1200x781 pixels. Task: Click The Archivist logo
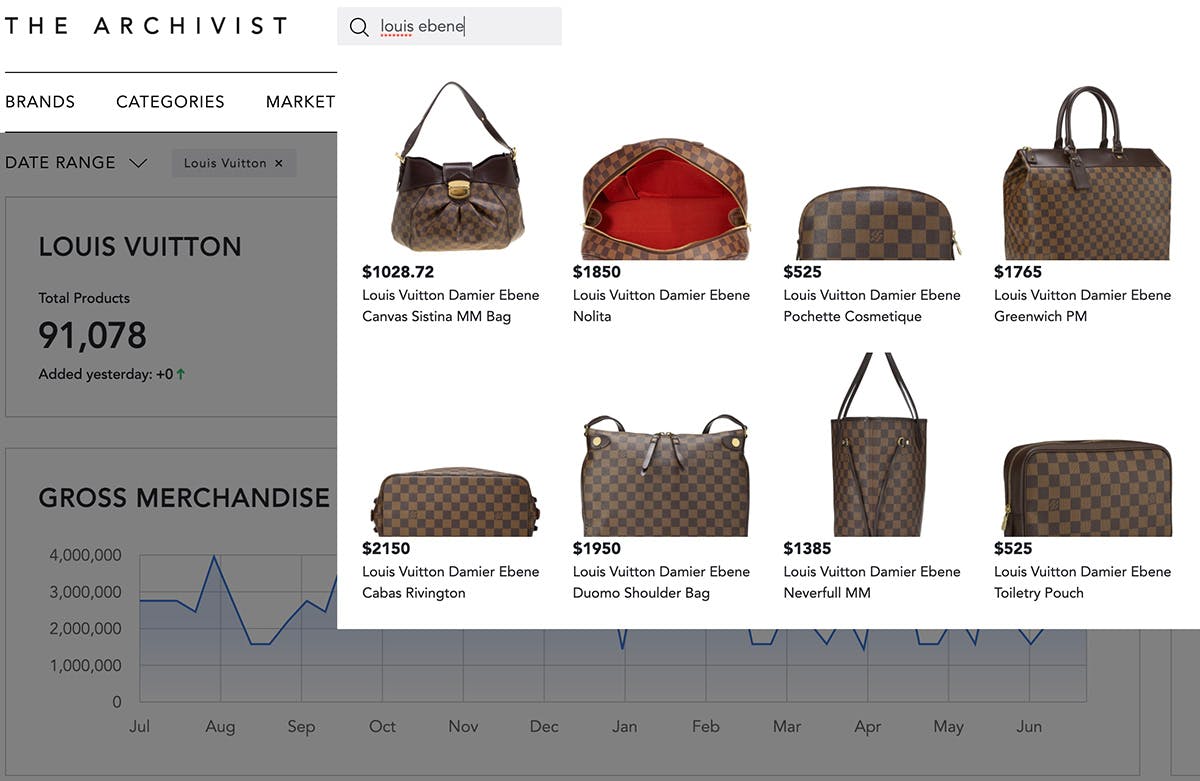146,26
